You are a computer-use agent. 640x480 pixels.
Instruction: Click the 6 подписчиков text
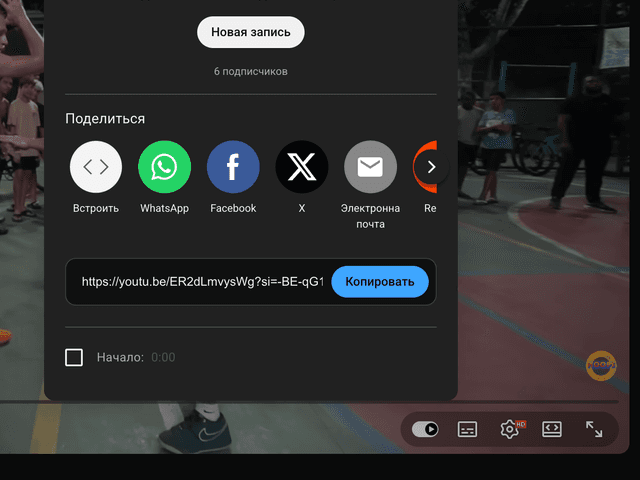coord(251,71)
